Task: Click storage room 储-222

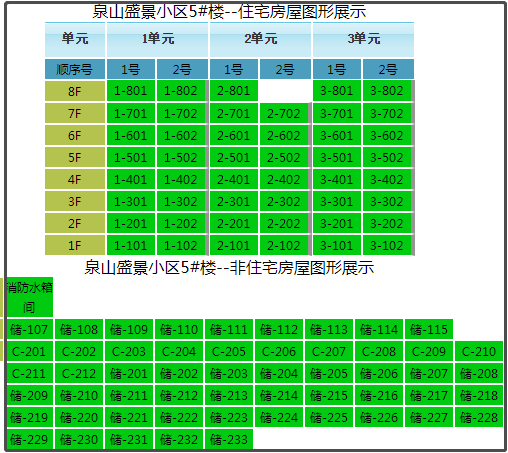Action: point(179,417)
